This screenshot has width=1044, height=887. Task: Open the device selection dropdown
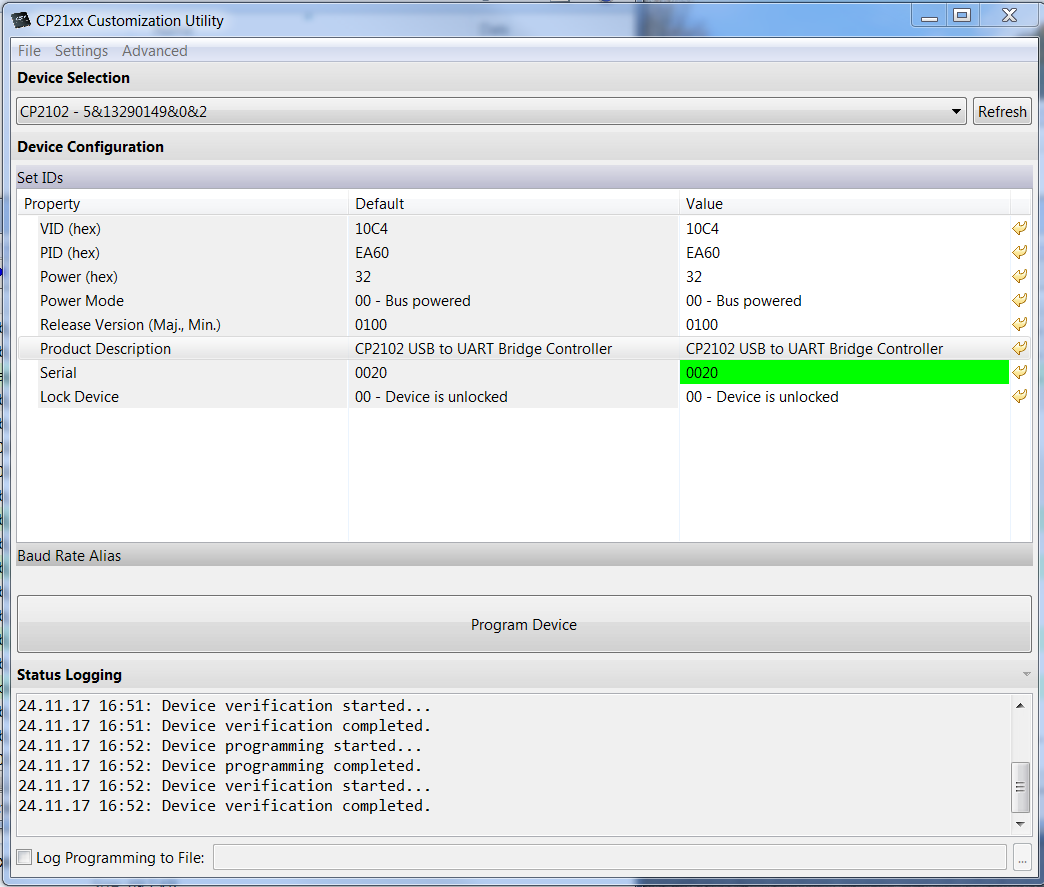point(491,111)
